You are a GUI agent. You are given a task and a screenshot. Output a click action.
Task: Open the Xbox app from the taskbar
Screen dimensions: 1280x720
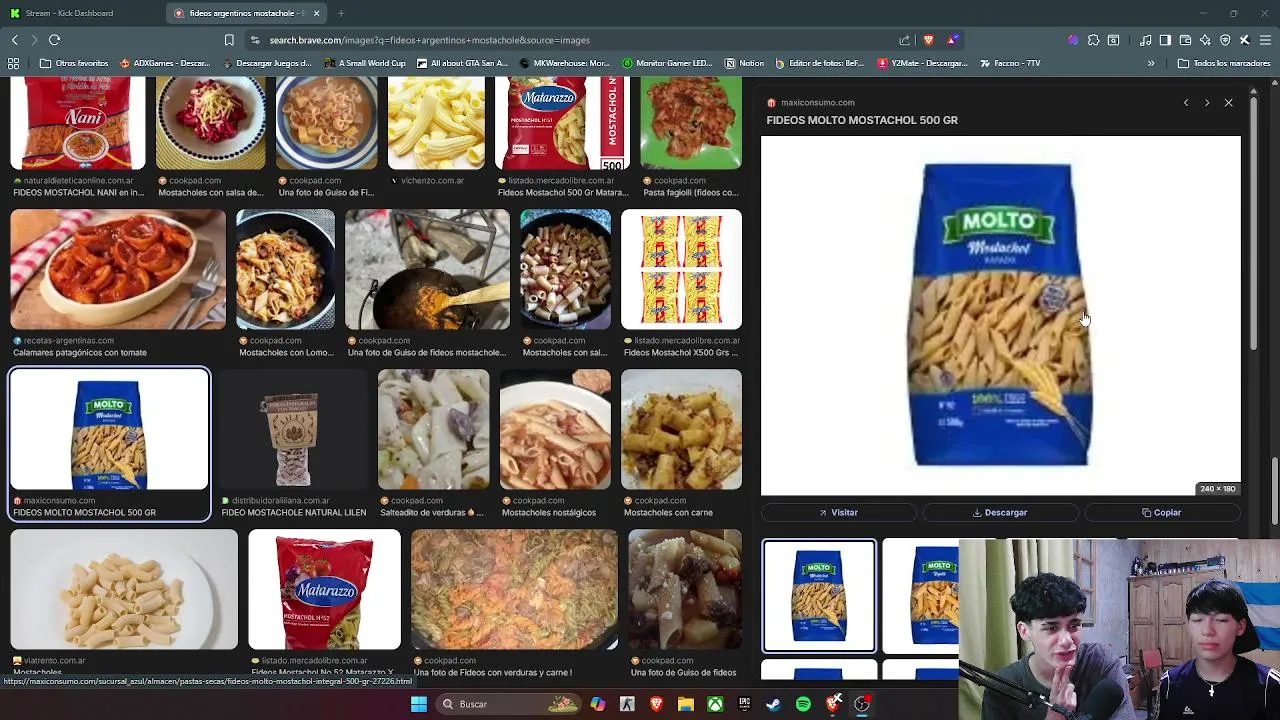(x=715, y=704)
